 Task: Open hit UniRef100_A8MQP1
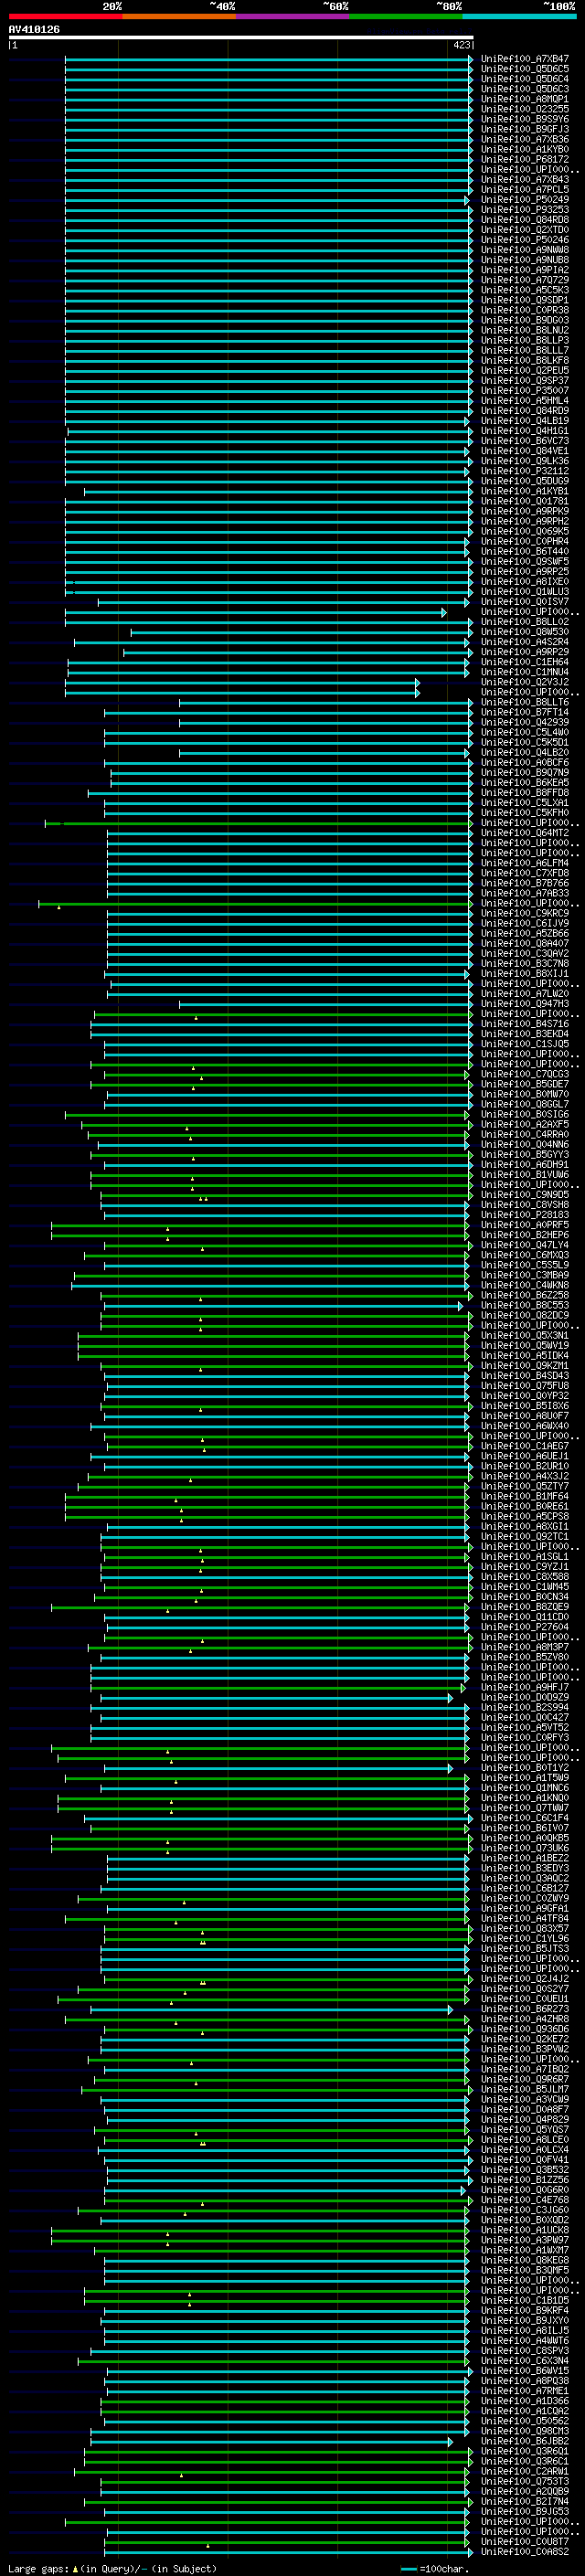(x=525, y=99)
